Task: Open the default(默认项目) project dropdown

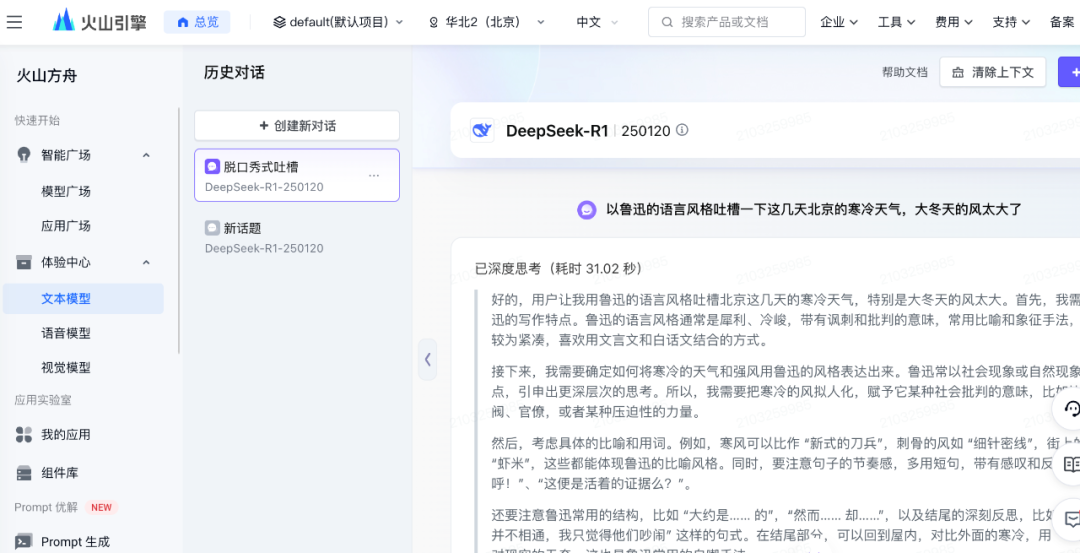Action: tap(338, 22)
